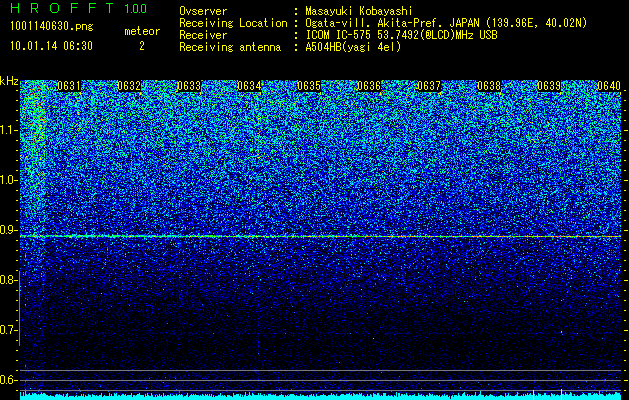Click the ICOM IC-575 receiver text

pyautogui.click(x=401, y=35)
